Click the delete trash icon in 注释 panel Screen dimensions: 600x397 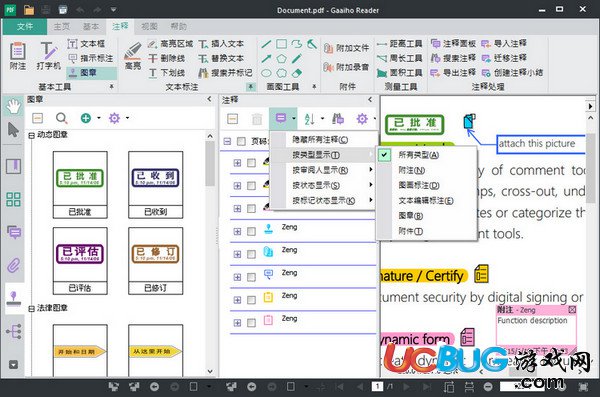tap(257, 119)
